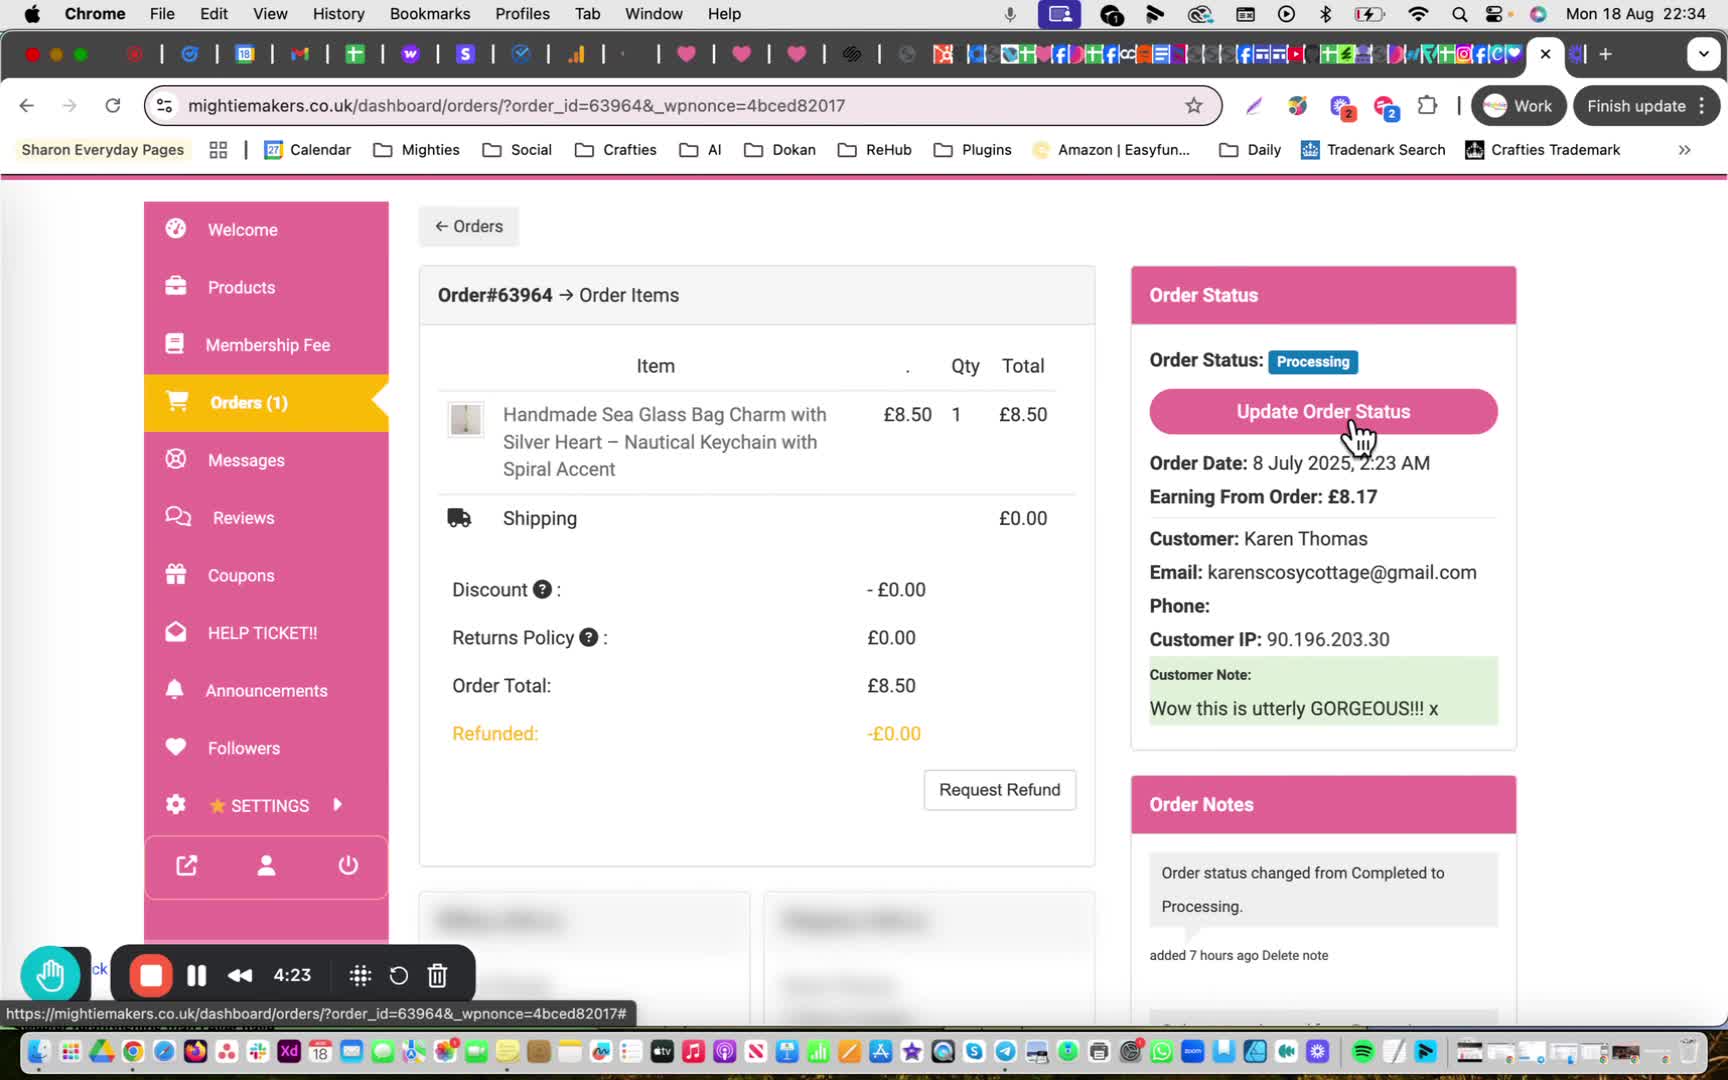Open the Handmade Sea Glass Bag Charm product link
1728x1080 pixels.
[x=665, y=442]
